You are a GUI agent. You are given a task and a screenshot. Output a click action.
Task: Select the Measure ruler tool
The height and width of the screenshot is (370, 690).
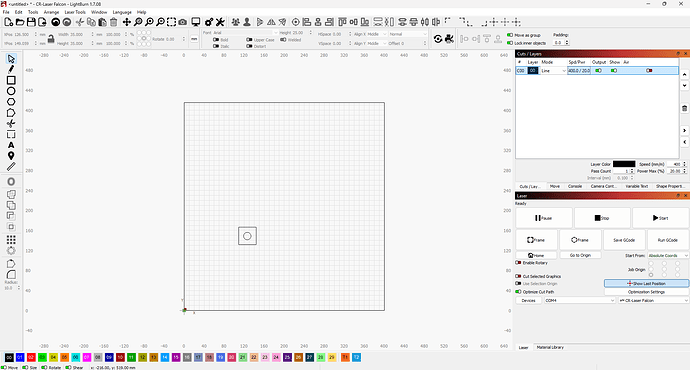(x=11, y=166)
